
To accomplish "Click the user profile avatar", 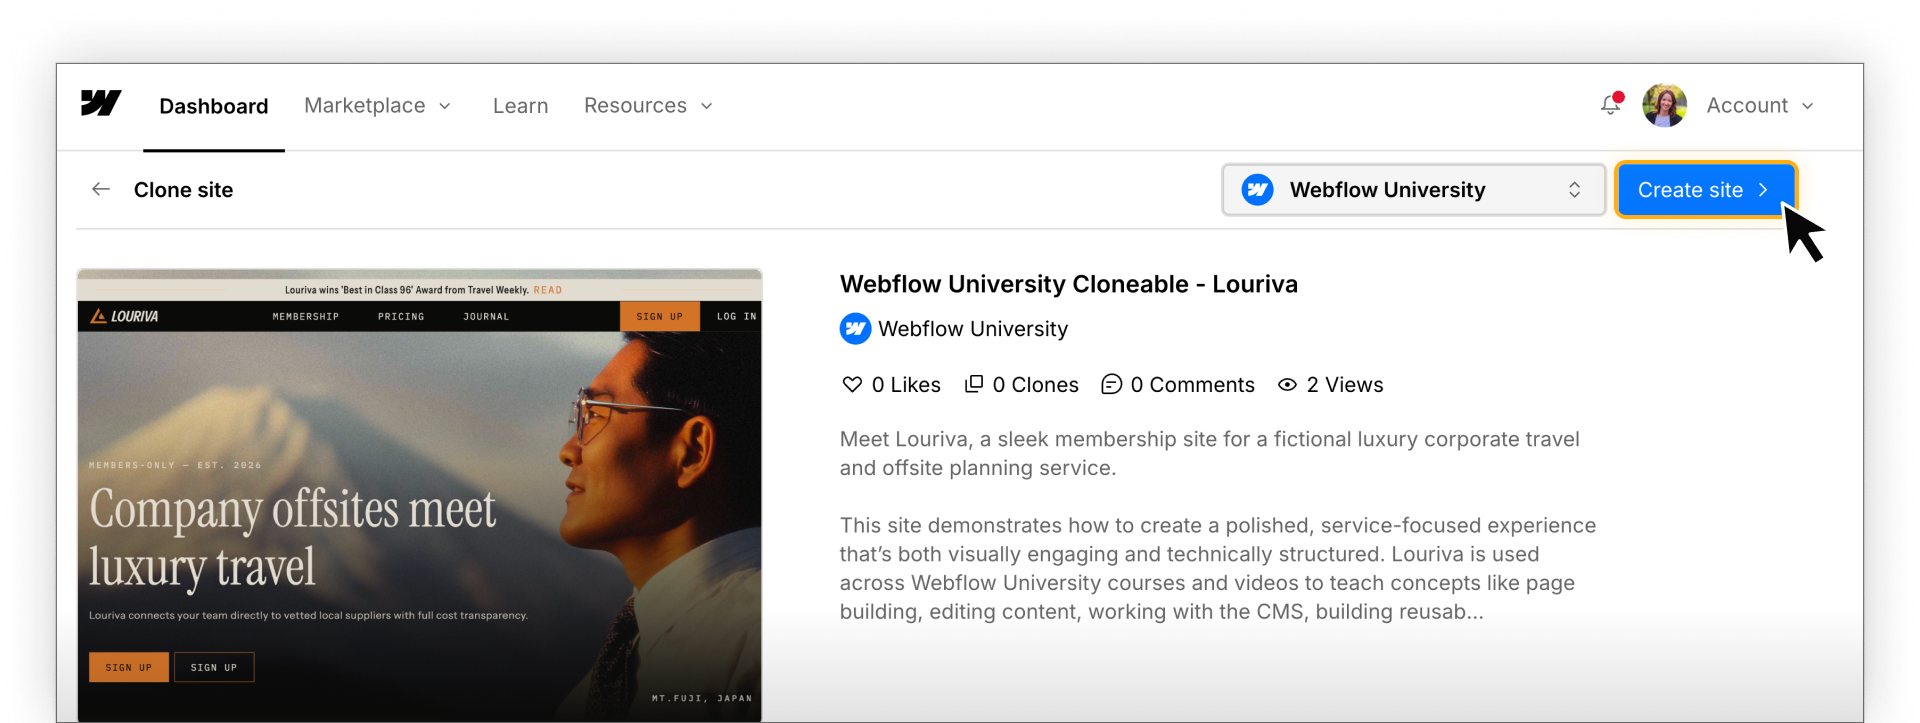I will pos(1664,105).
